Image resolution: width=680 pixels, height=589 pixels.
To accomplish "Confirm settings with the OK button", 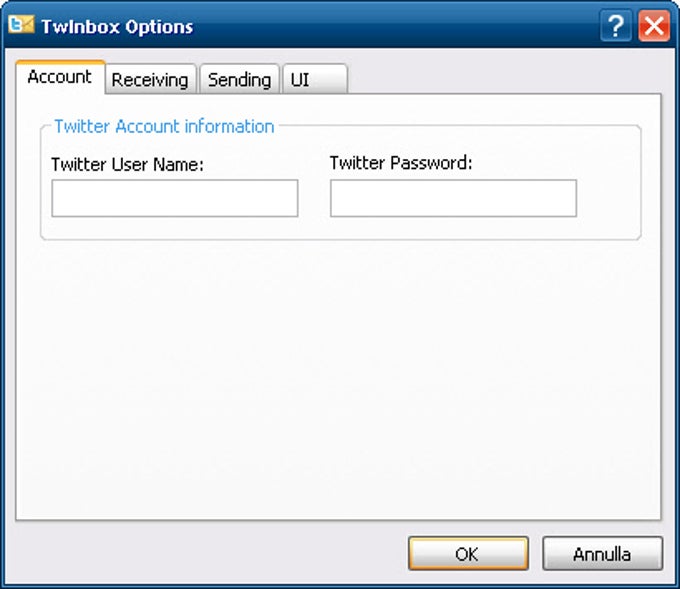I will point(468,553).
